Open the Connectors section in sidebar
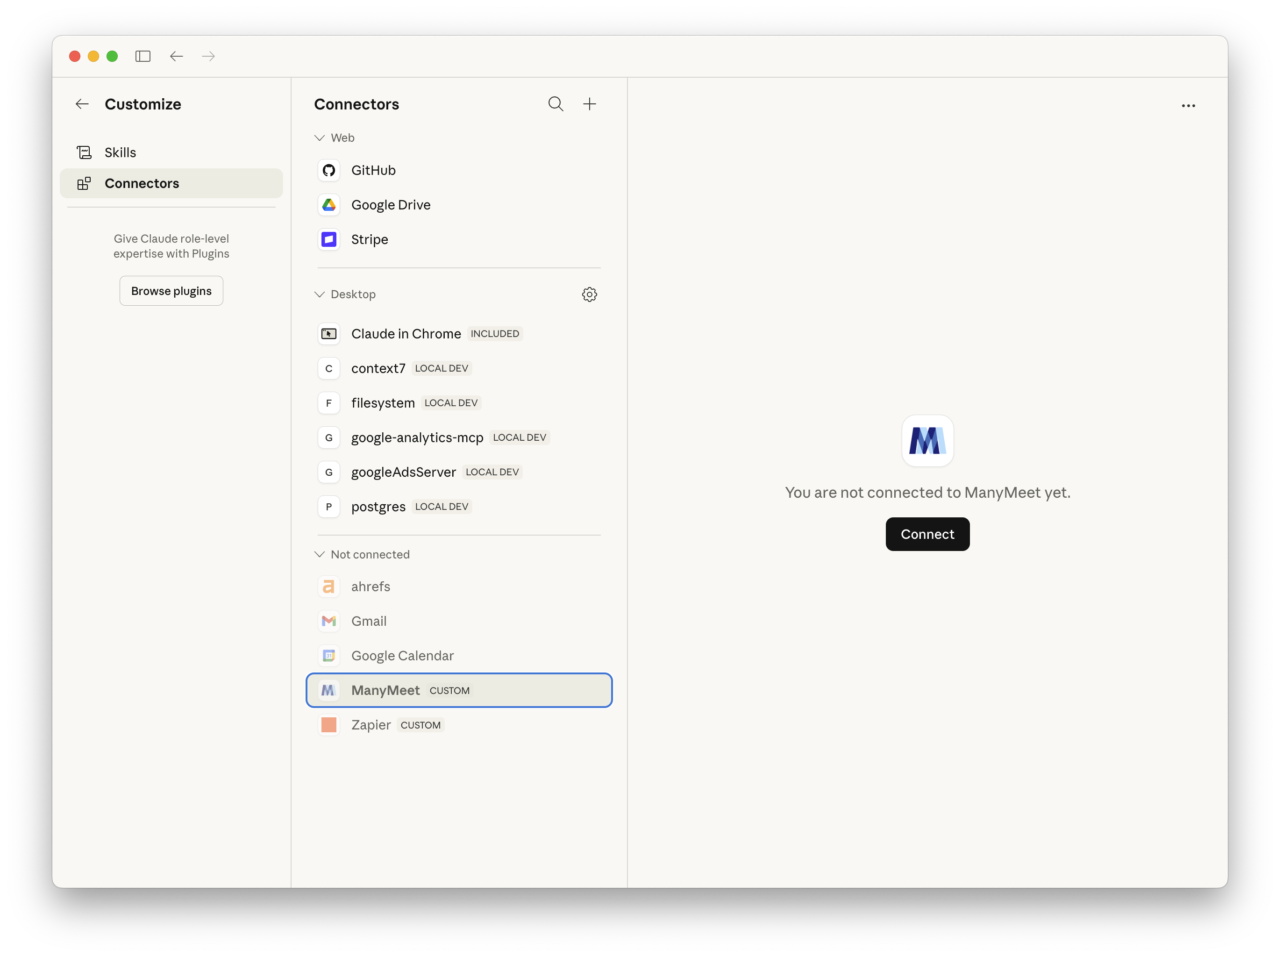The width and height of the screenshot is (1280, 957). [142, 183]
